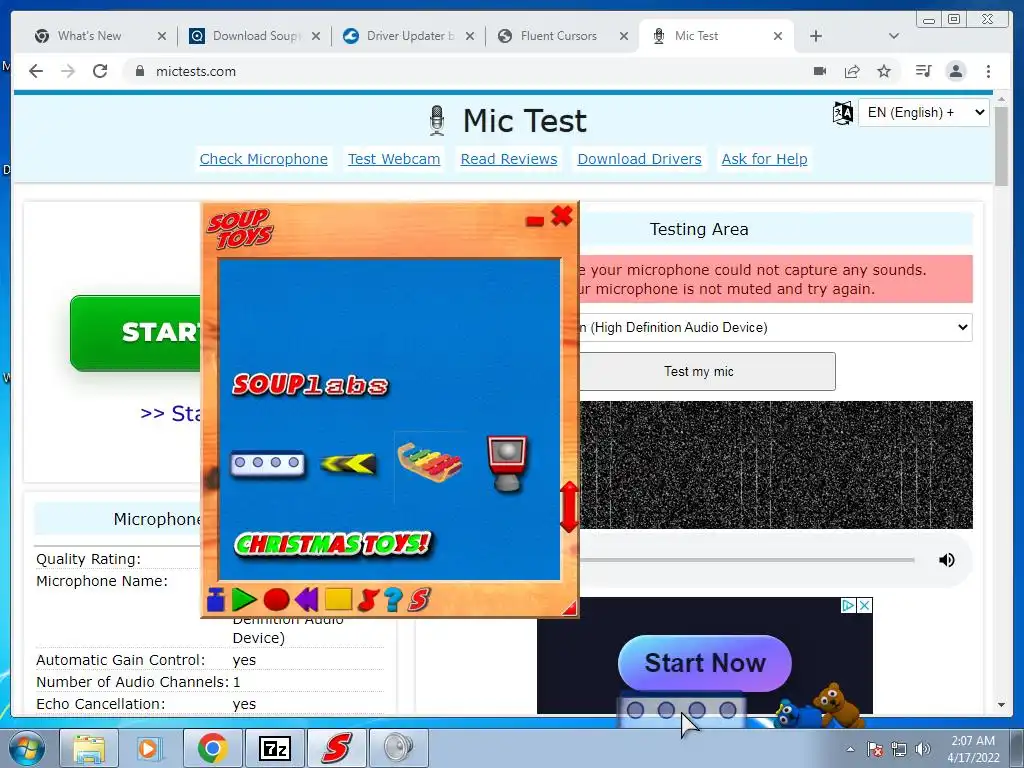Click the red S icon in the Soup Toys toolbar

tap(419, 599)
